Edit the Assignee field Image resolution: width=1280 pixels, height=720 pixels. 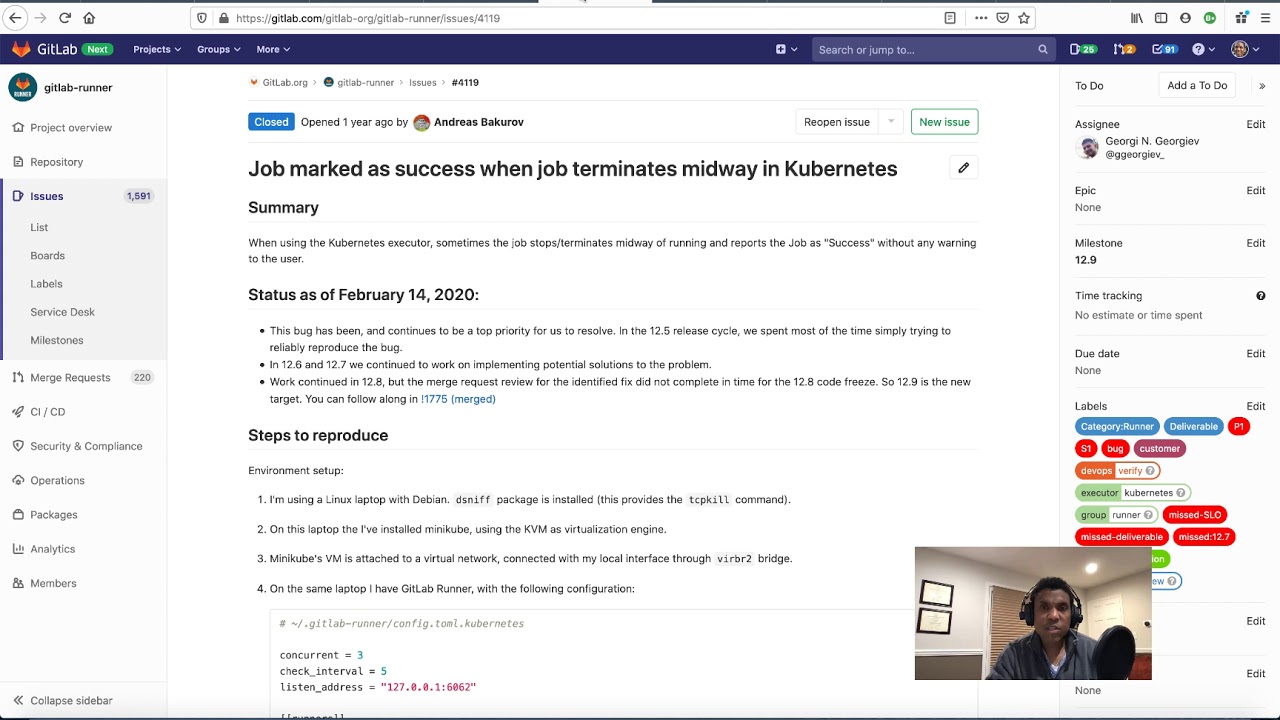tap(1255, 124)
